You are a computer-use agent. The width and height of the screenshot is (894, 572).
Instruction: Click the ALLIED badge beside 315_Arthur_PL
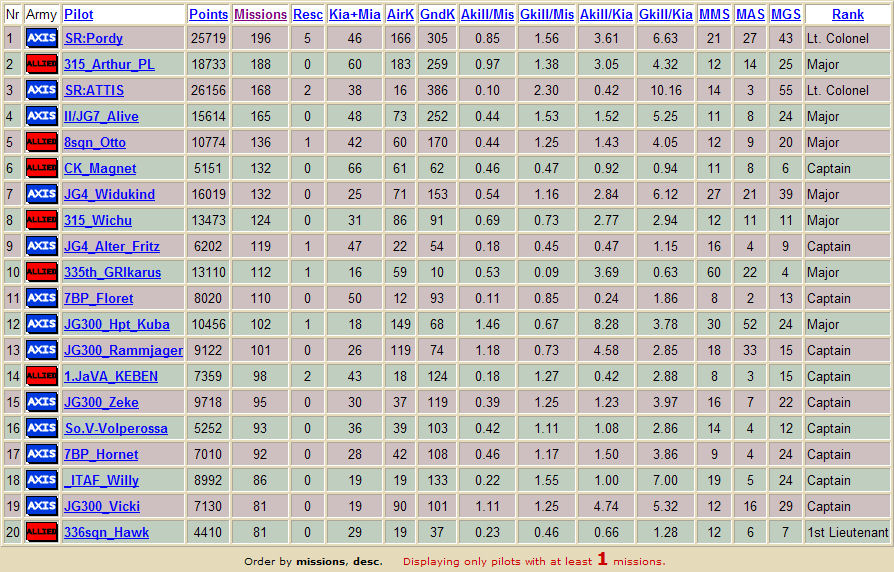pos(42,64)
